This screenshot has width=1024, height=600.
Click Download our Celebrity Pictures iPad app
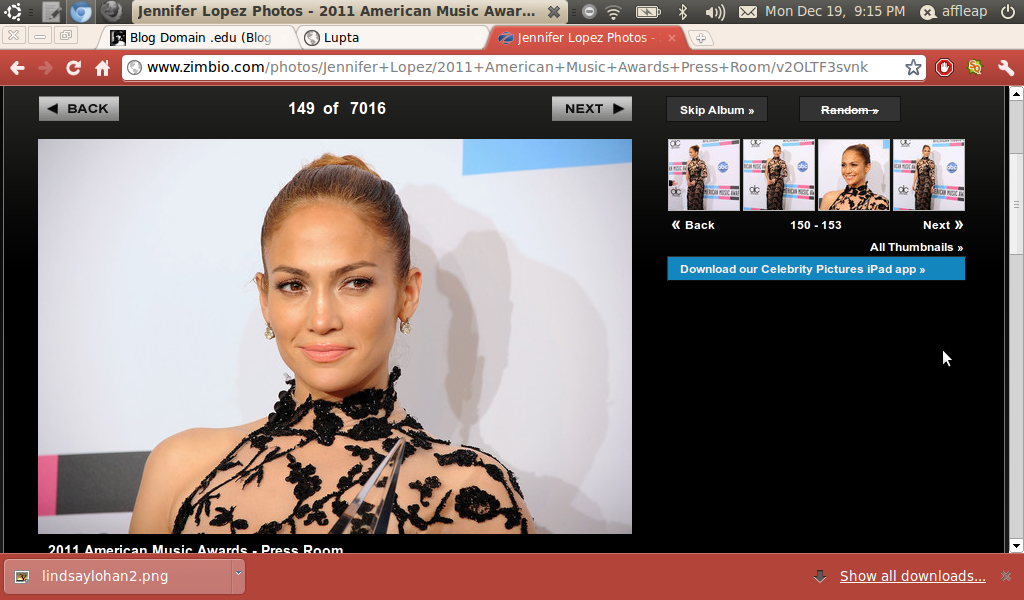(816, 269)
